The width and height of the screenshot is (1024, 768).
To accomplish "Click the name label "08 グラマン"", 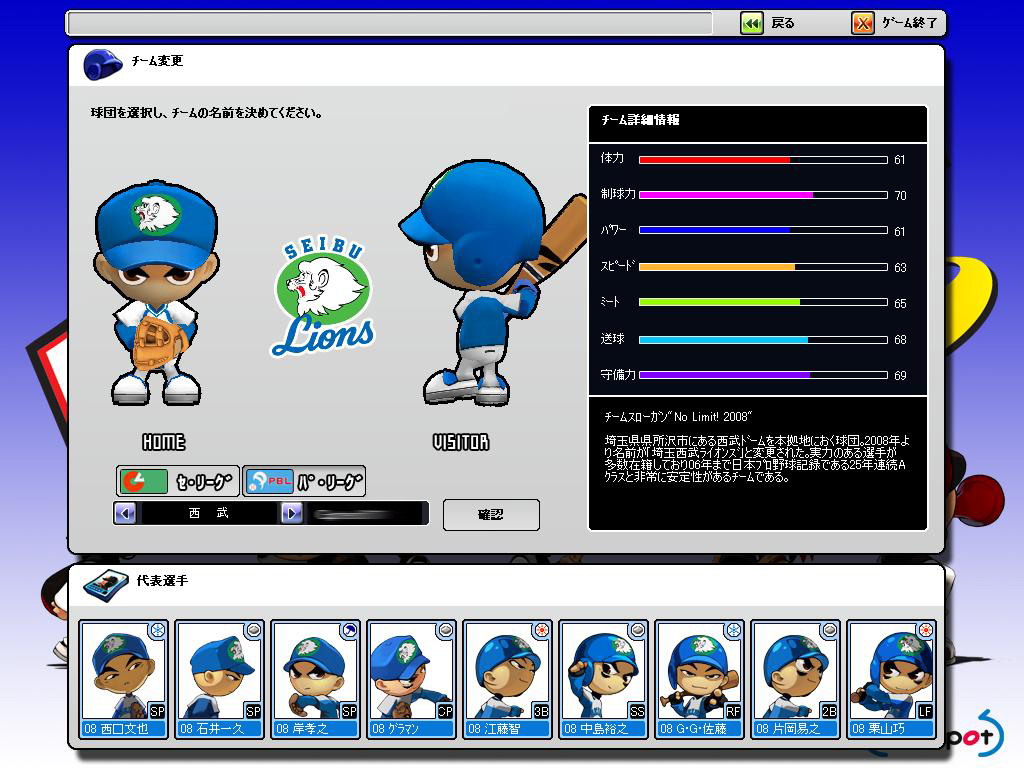I will point(395,728).
